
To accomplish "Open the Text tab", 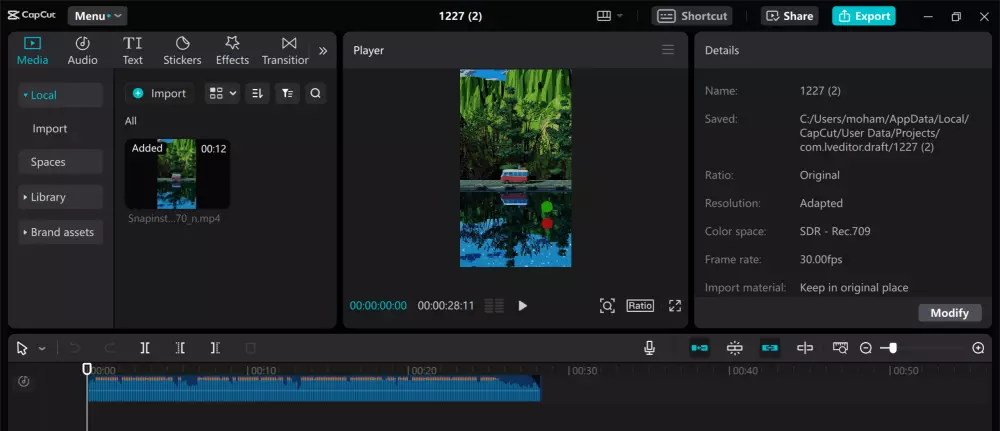I will pos(133,51).
